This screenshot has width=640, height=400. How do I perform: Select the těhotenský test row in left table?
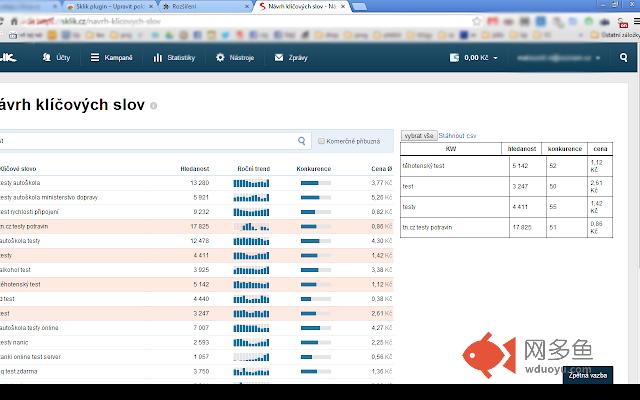[196, 284]
